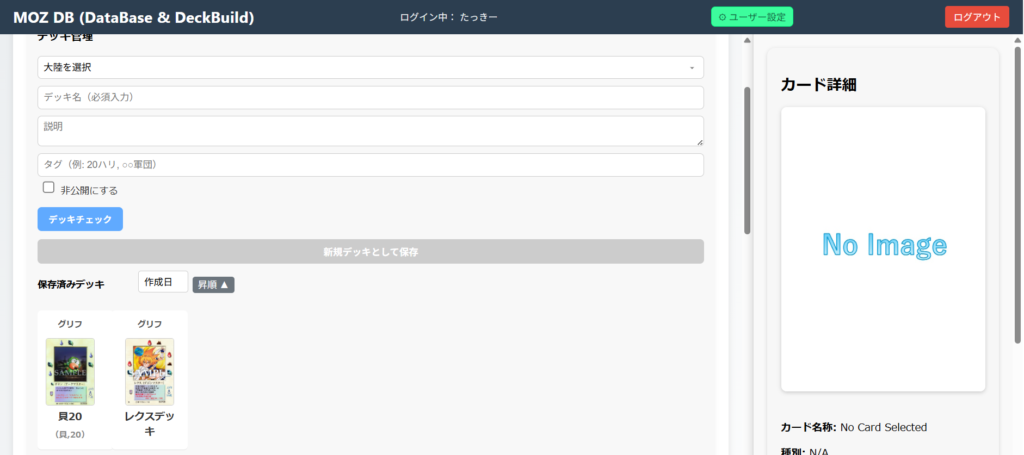
Task: Click the タグ input field
Action: [370, 165]
